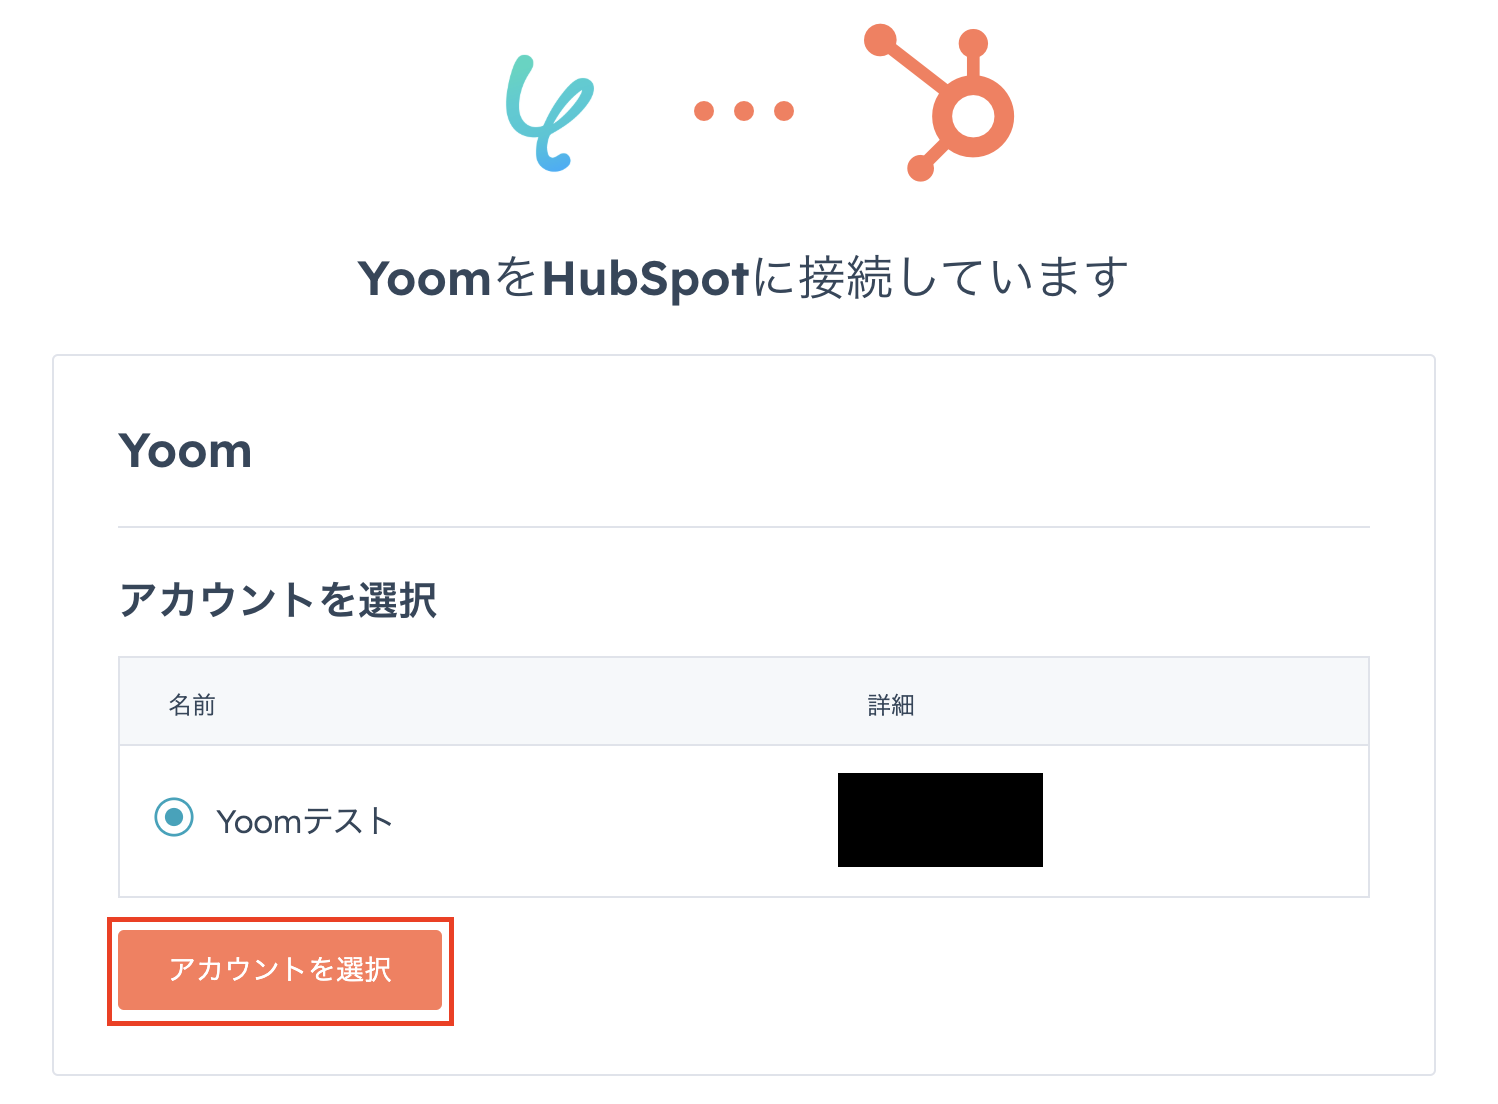This screenshot has width=1498, height=1104.
Task: Click the Yoom logo icon at top
Action: 549,112
